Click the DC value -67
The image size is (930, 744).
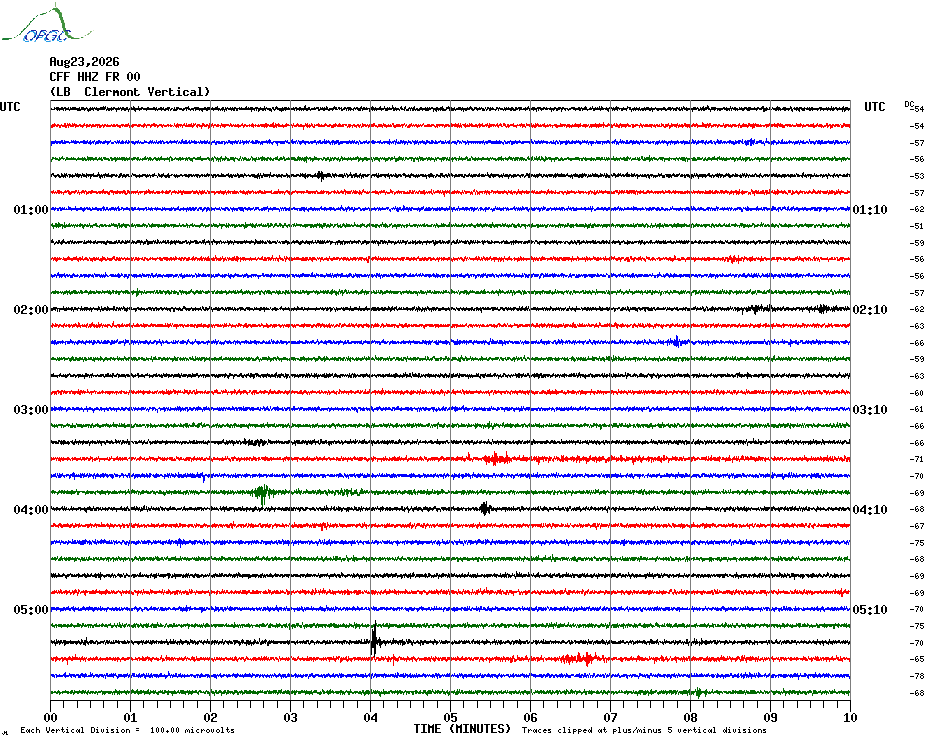point(918,526)
